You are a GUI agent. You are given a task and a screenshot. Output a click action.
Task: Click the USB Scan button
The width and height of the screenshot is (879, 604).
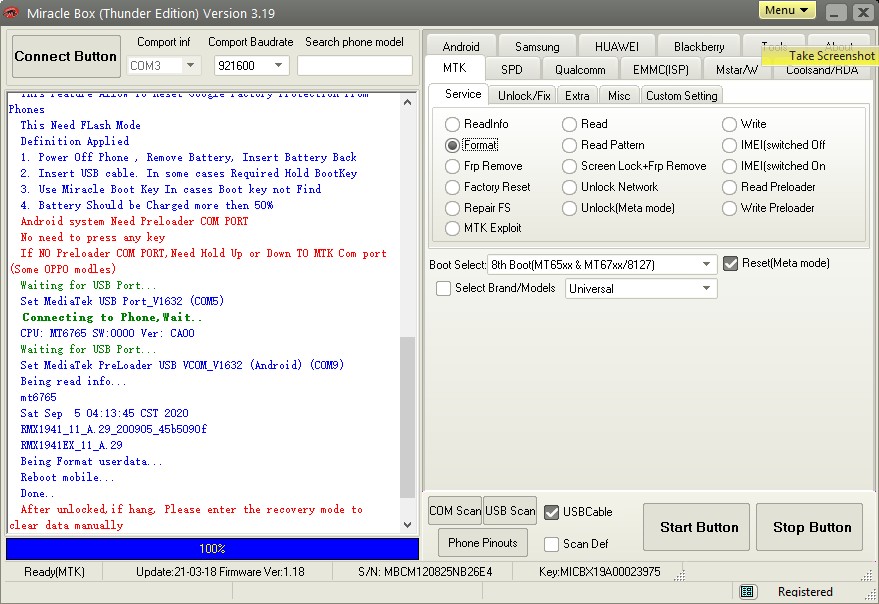coord(510,511)
